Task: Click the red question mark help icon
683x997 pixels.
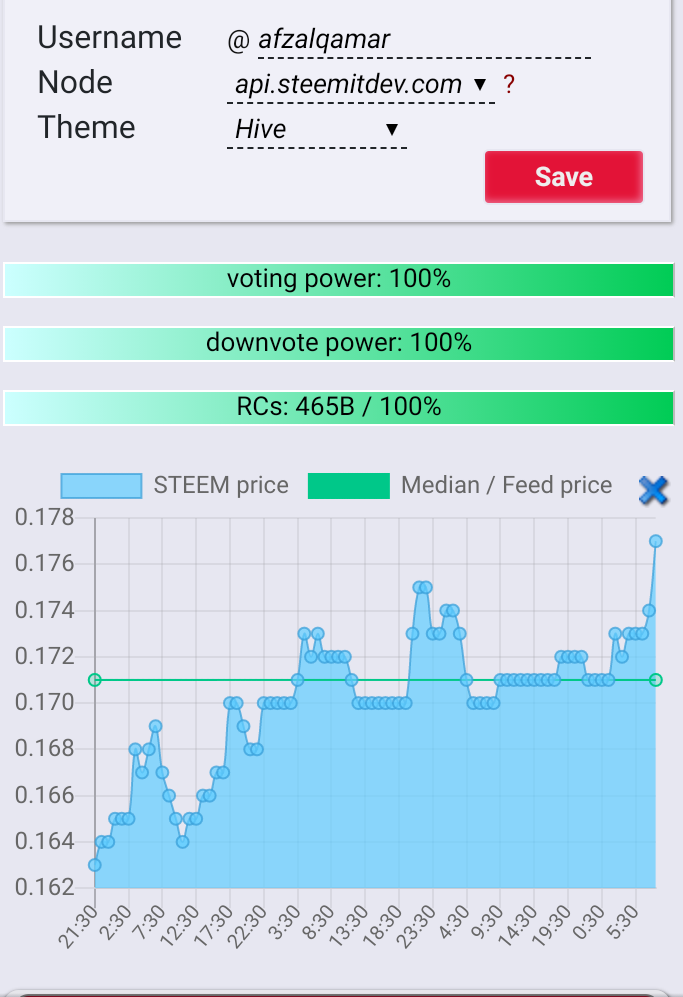Action: pyautogui.click(x=509, y=84)
